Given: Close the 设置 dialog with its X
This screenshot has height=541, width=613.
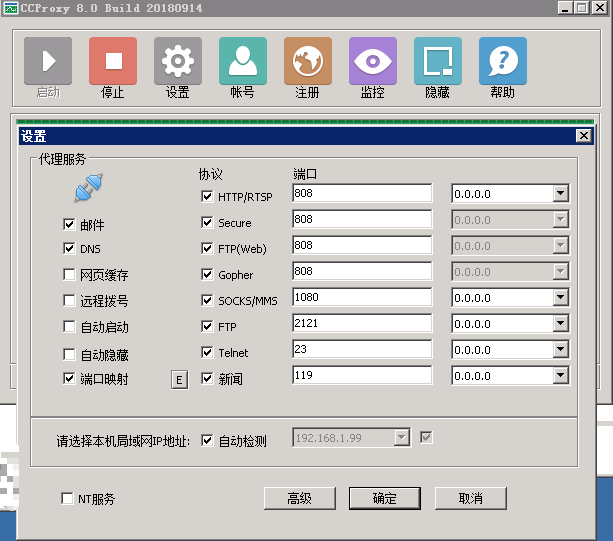Looking at the screenshot, I should (584, 136).
